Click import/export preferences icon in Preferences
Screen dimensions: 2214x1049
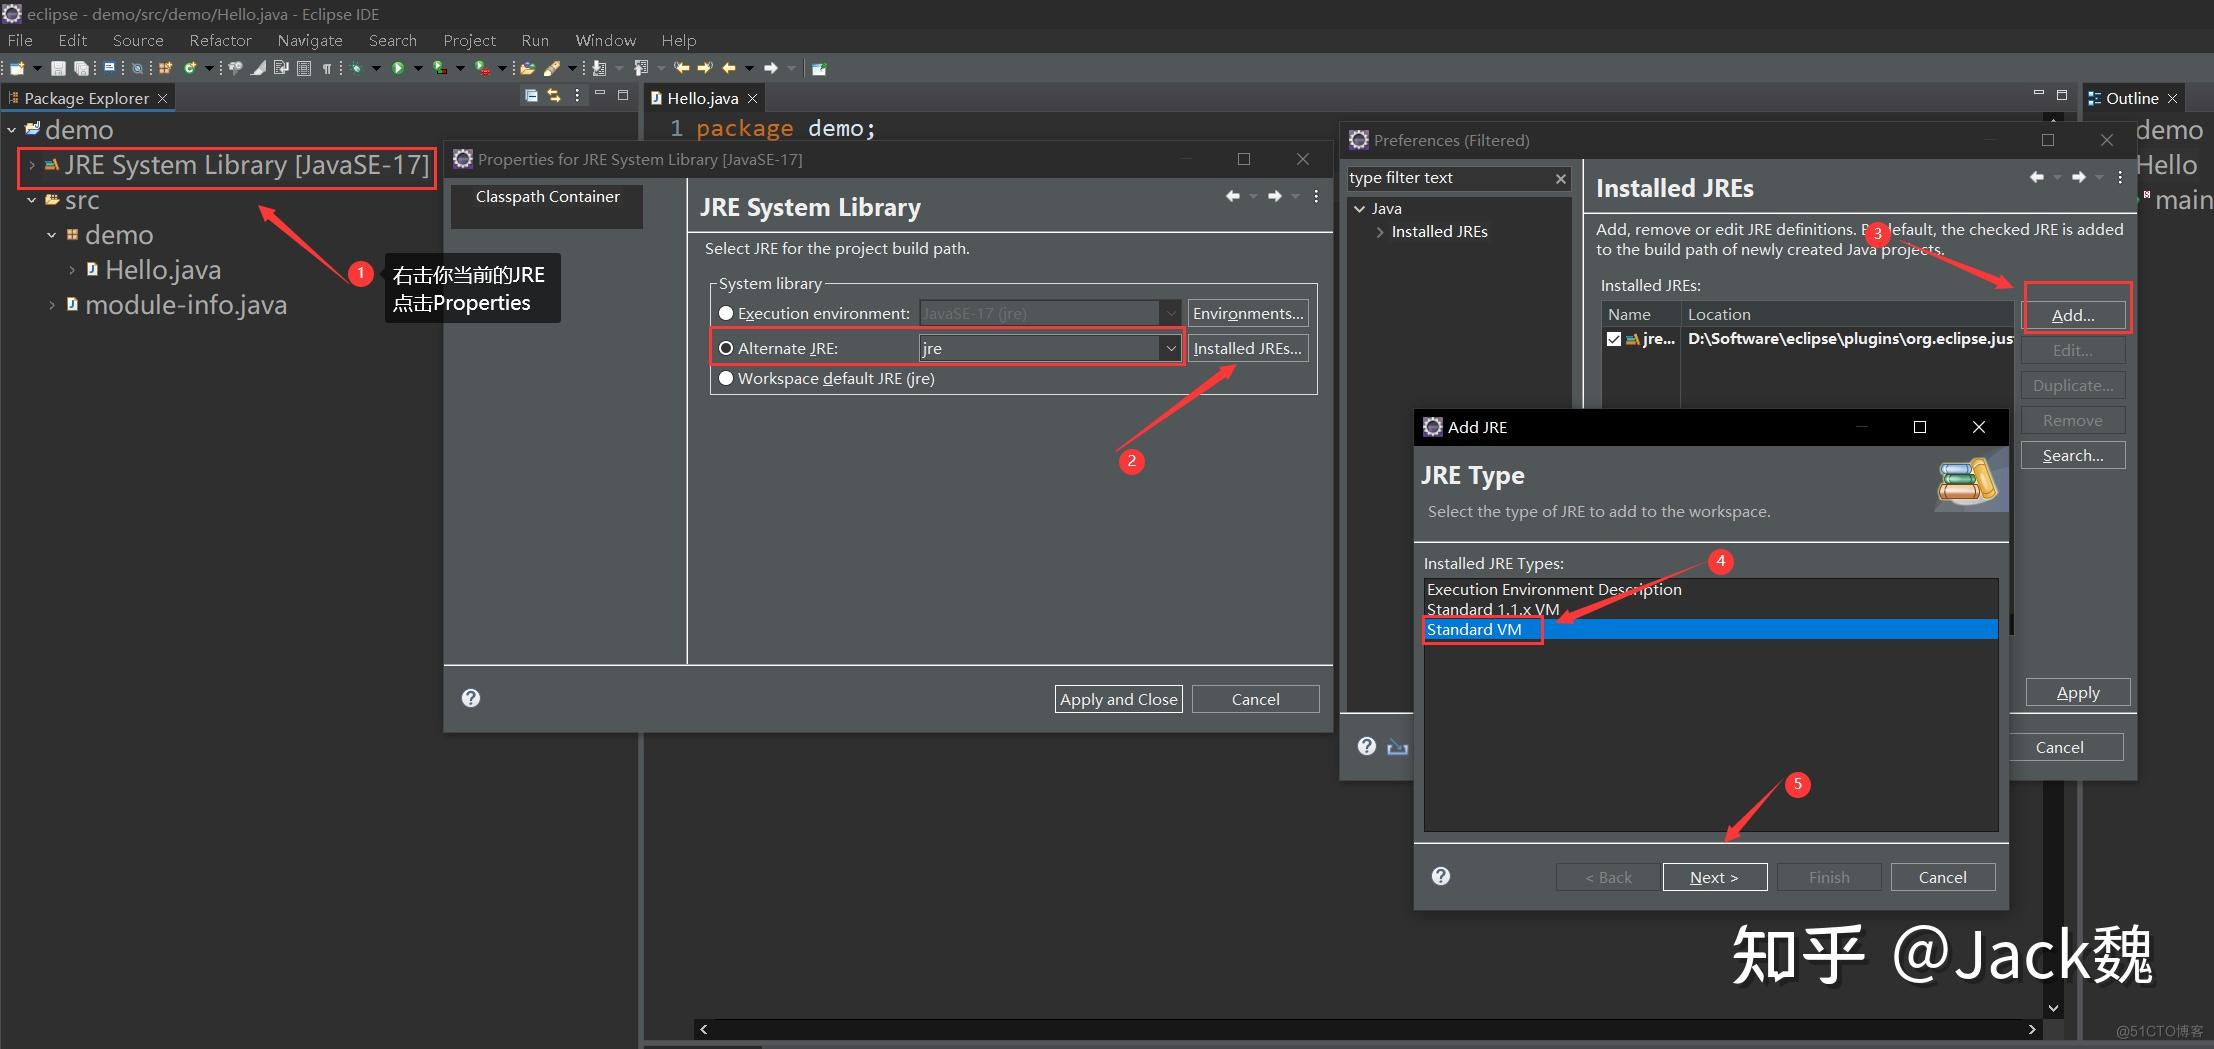point(1398,747)
